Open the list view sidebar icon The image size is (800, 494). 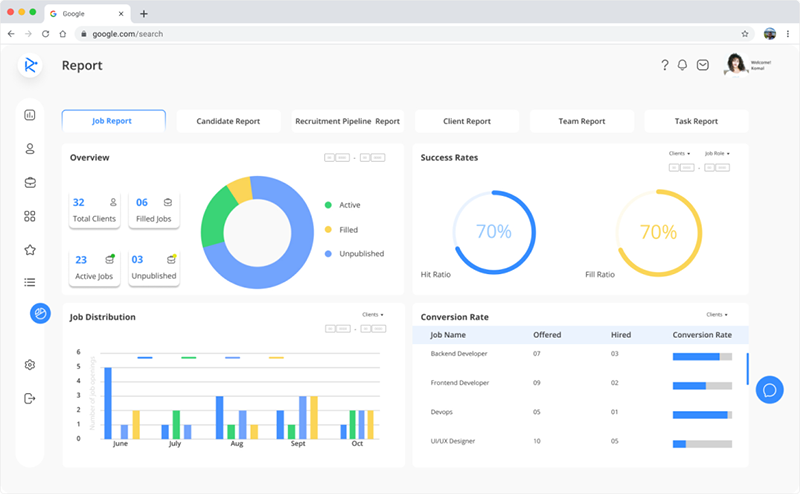click(x=30, y=282)
